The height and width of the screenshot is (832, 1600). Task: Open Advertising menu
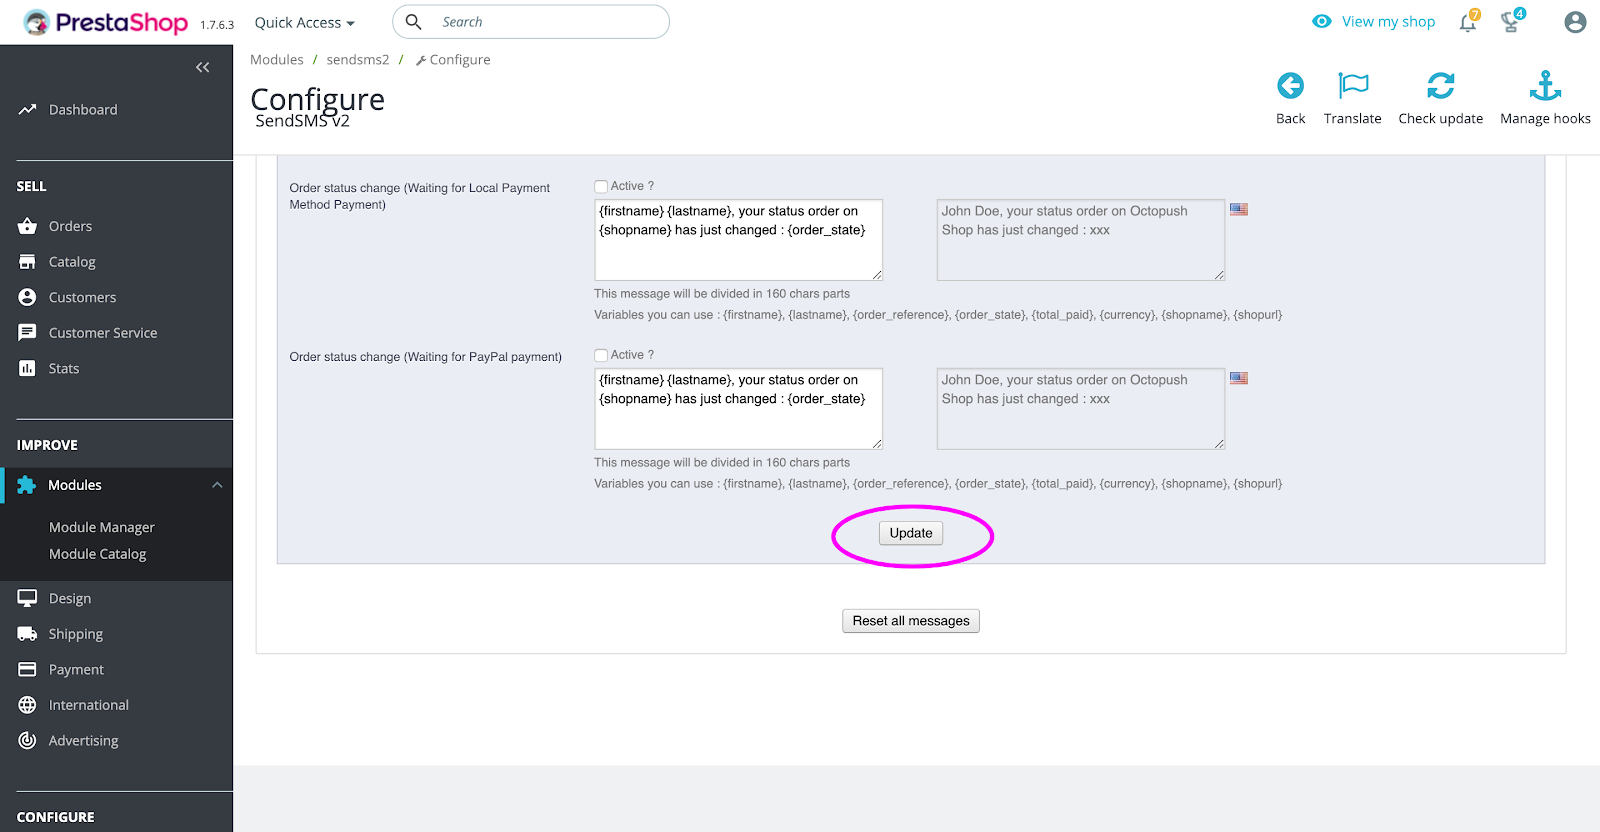tap(84, 741)
